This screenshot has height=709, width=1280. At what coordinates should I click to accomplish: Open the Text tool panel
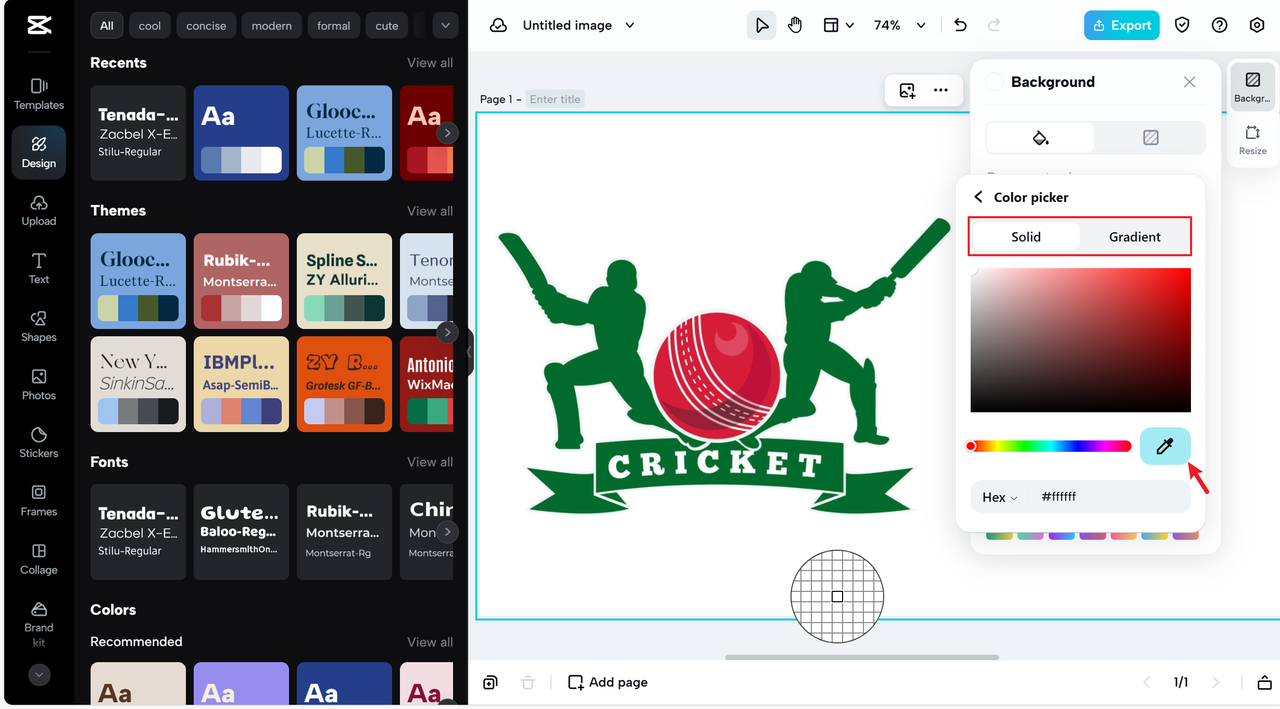coord(39,269)
